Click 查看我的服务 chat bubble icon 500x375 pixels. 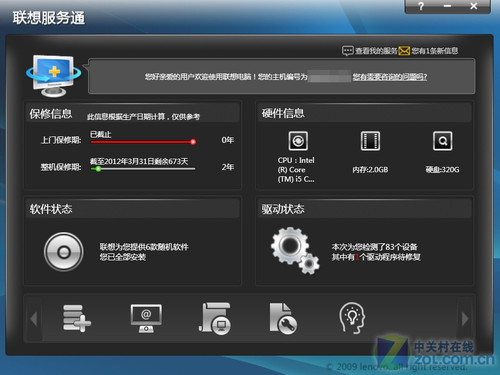click(347, 51)
